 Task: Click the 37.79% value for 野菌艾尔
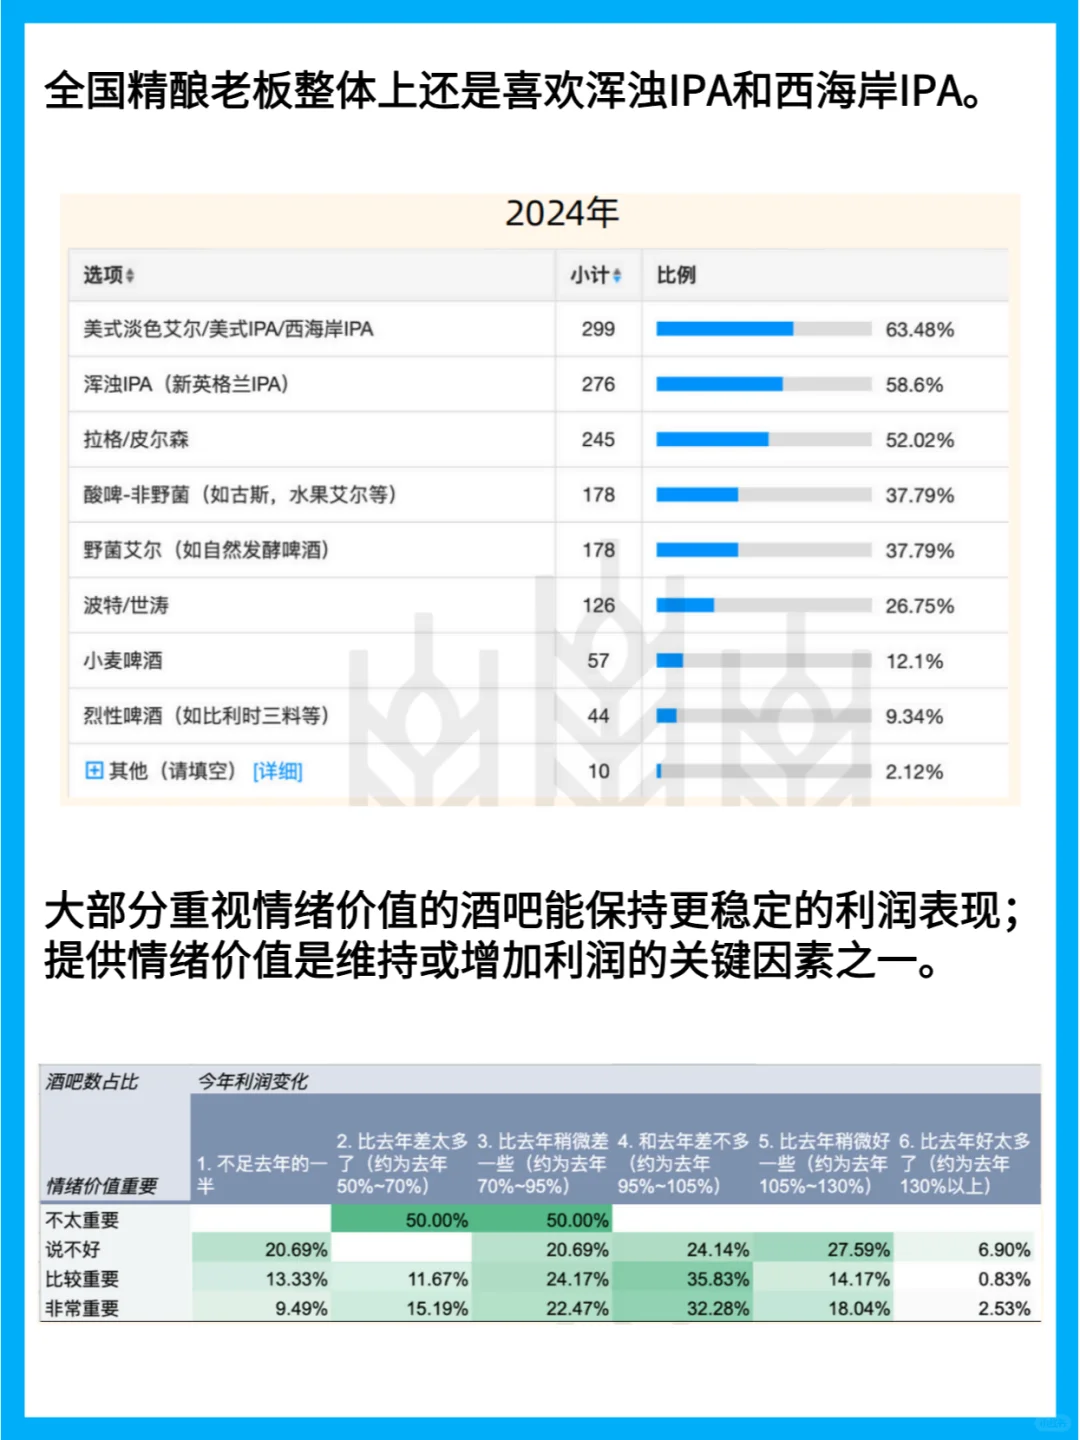click(x=920, y=550)
